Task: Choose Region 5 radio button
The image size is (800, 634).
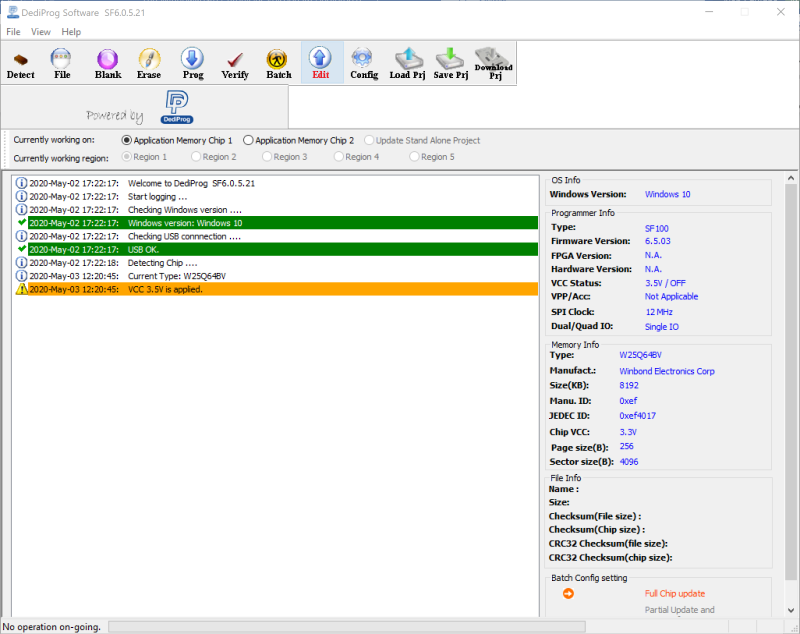Action: [x=414, y=157]
